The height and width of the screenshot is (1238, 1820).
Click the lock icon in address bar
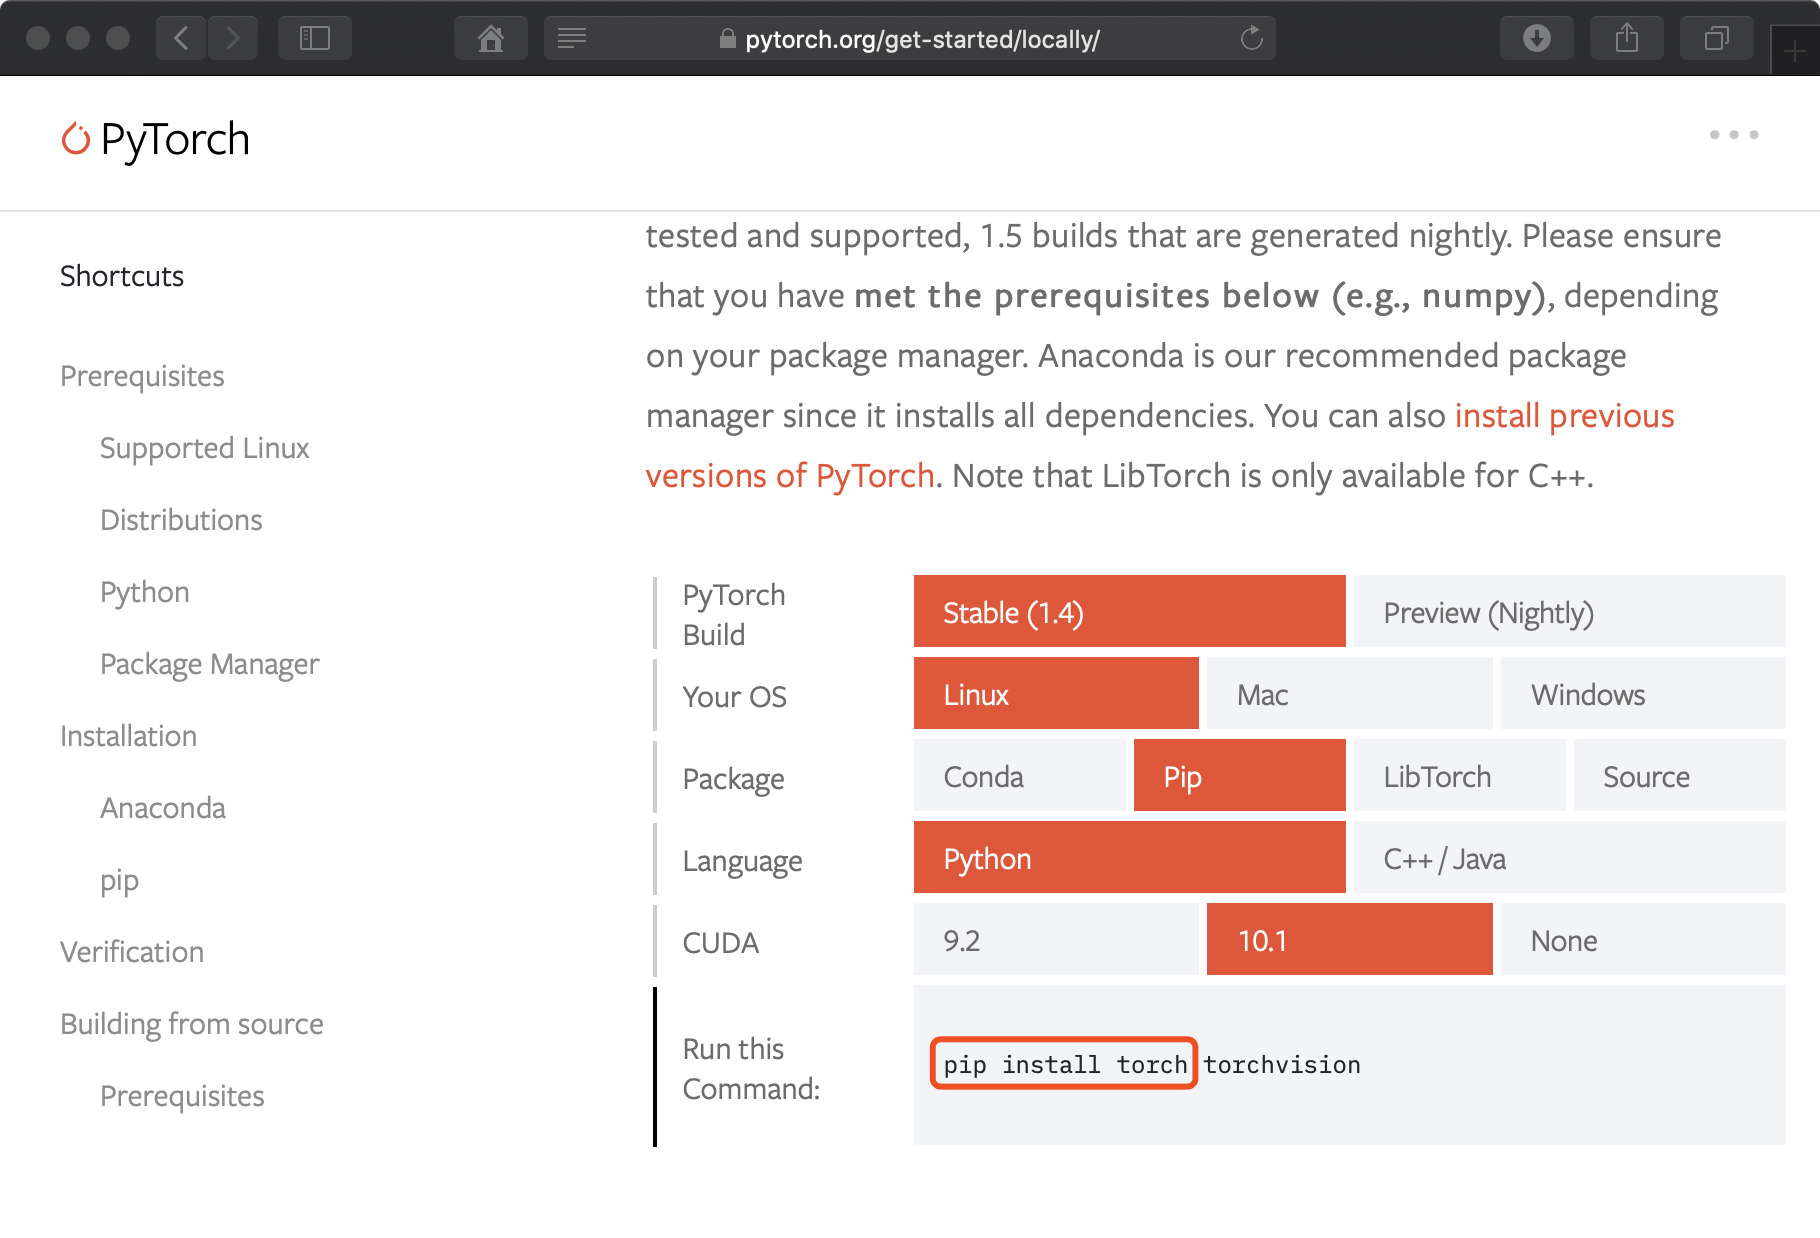(x=728, y=39)
